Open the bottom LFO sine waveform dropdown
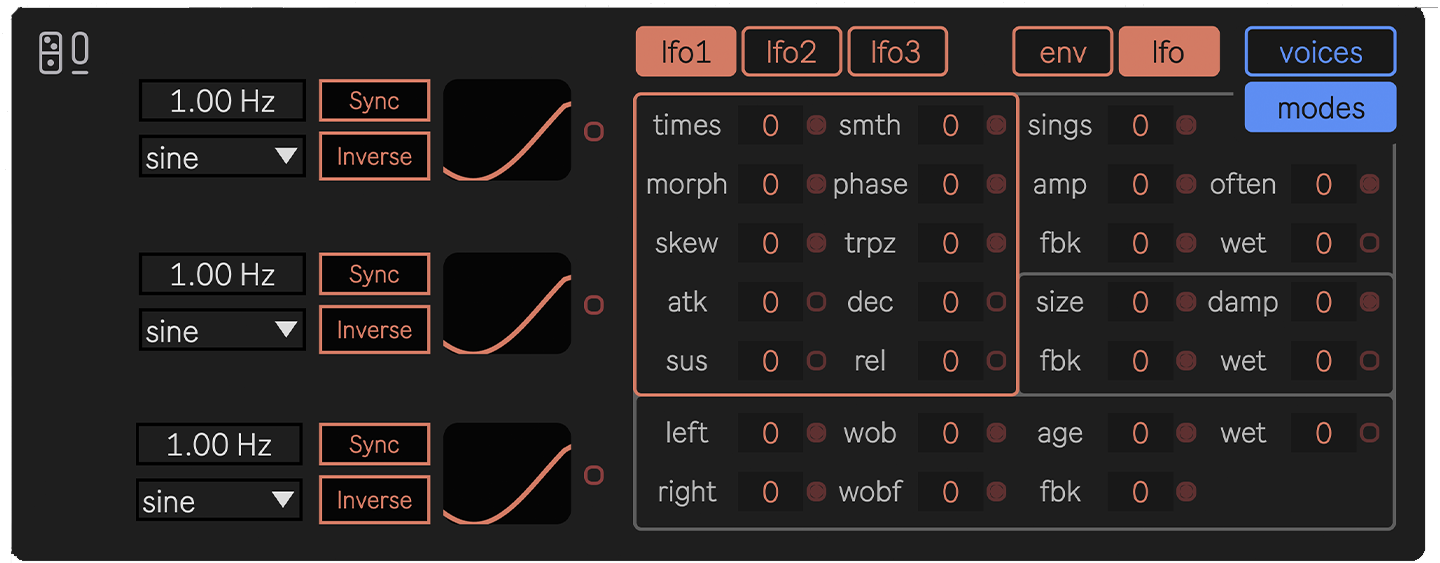Screen dimensions: 1440x563 tap(220, 501)
